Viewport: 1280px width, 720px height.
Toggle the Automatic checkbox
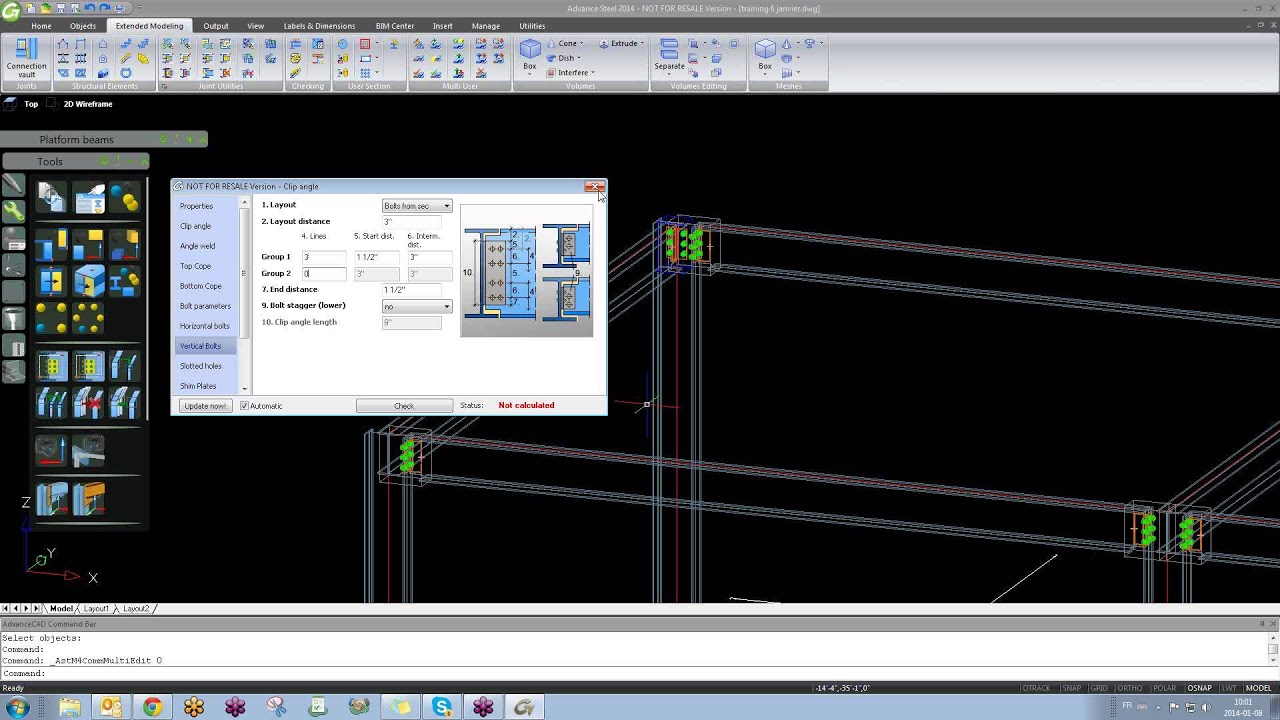pos(244,406)
